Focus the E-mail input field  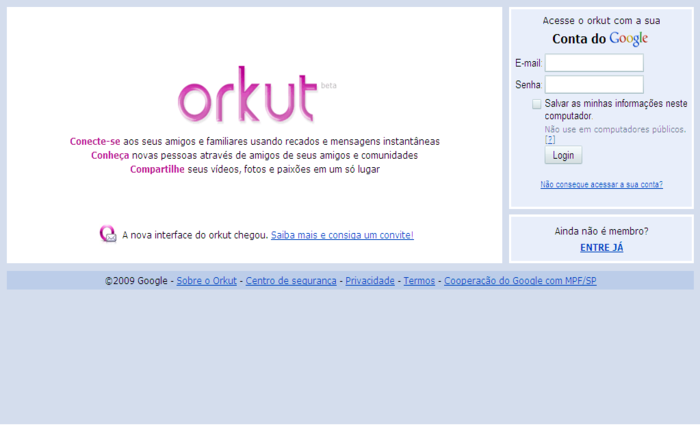click(x=594, y=63)
